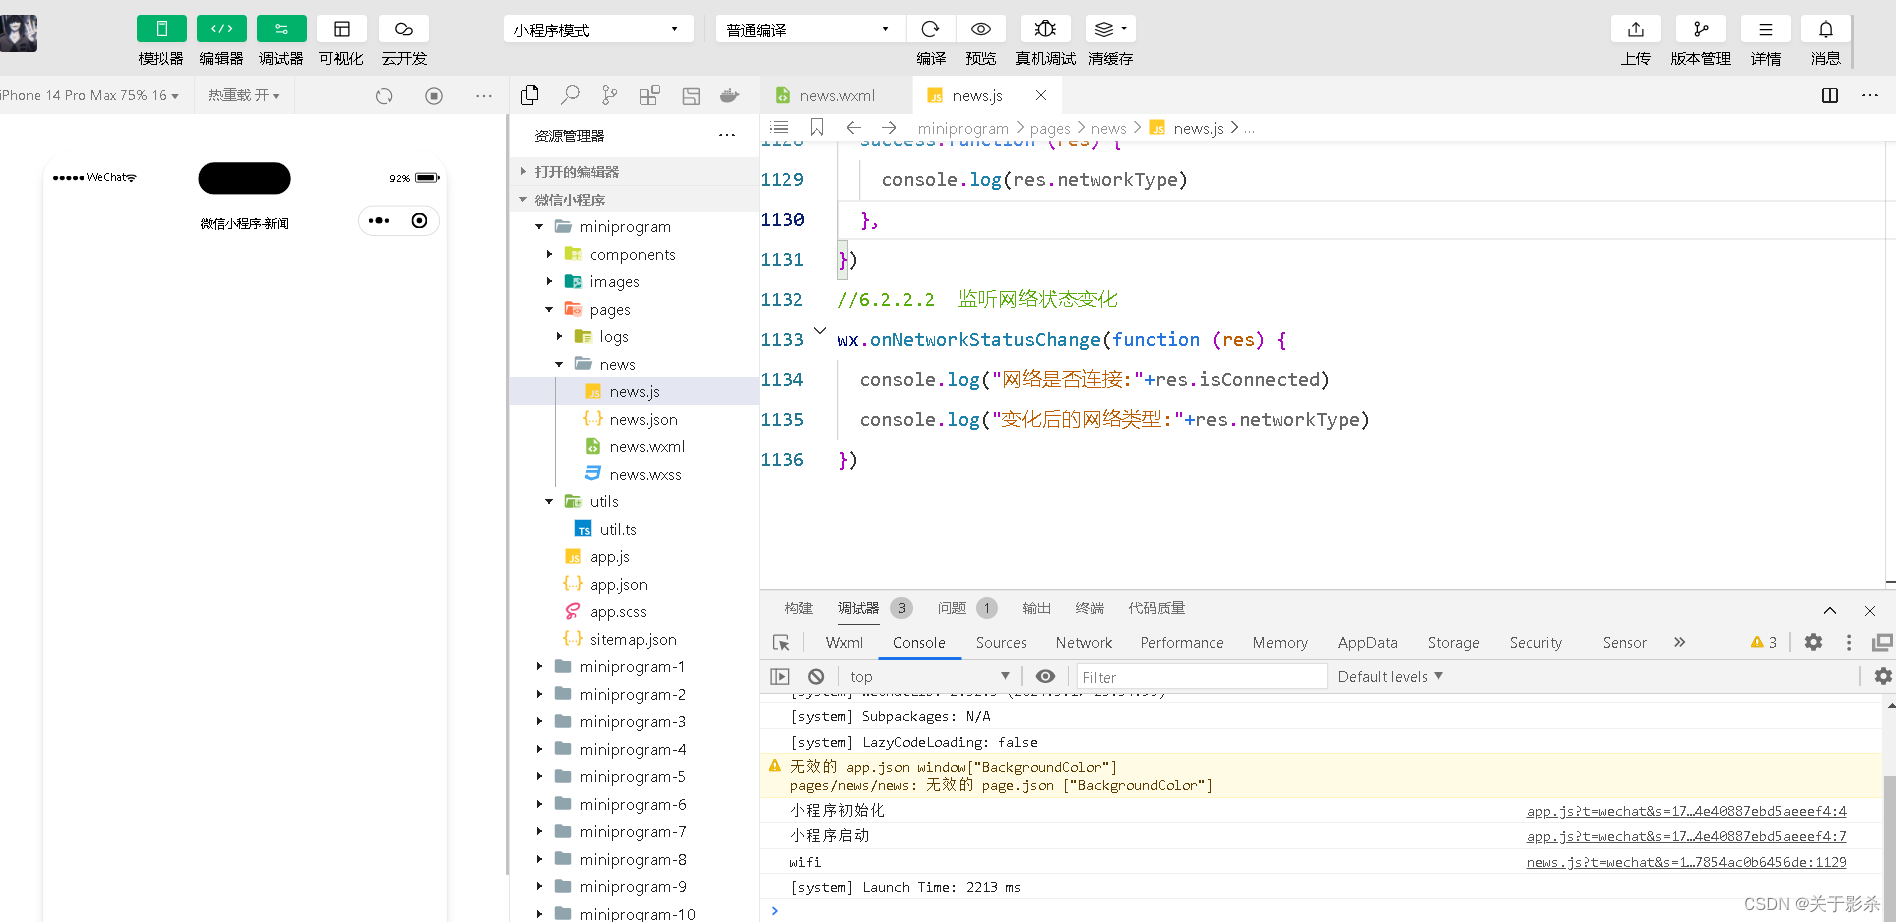The image size is (1896, 922).
Task: Open the docker whale icon
Action: point(730,95)
